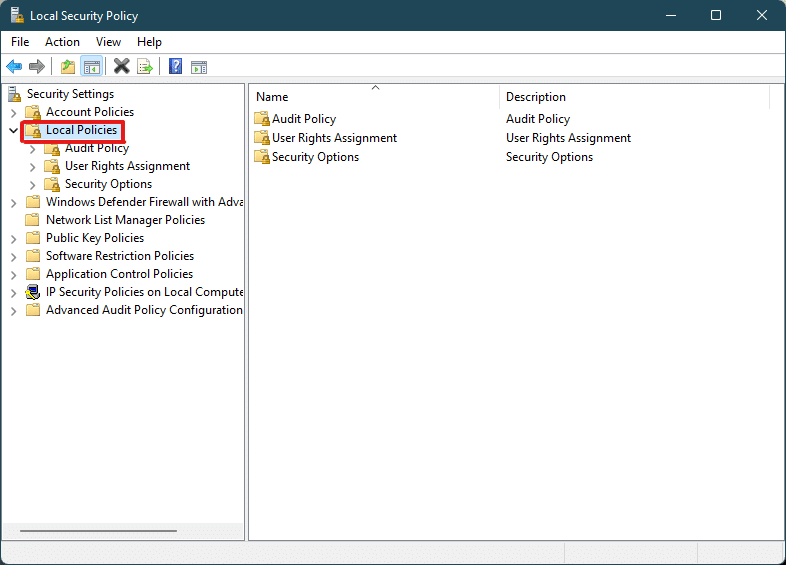Expand Account Policies node
This screenshot has height=565, width=786.
click(14, 113)
